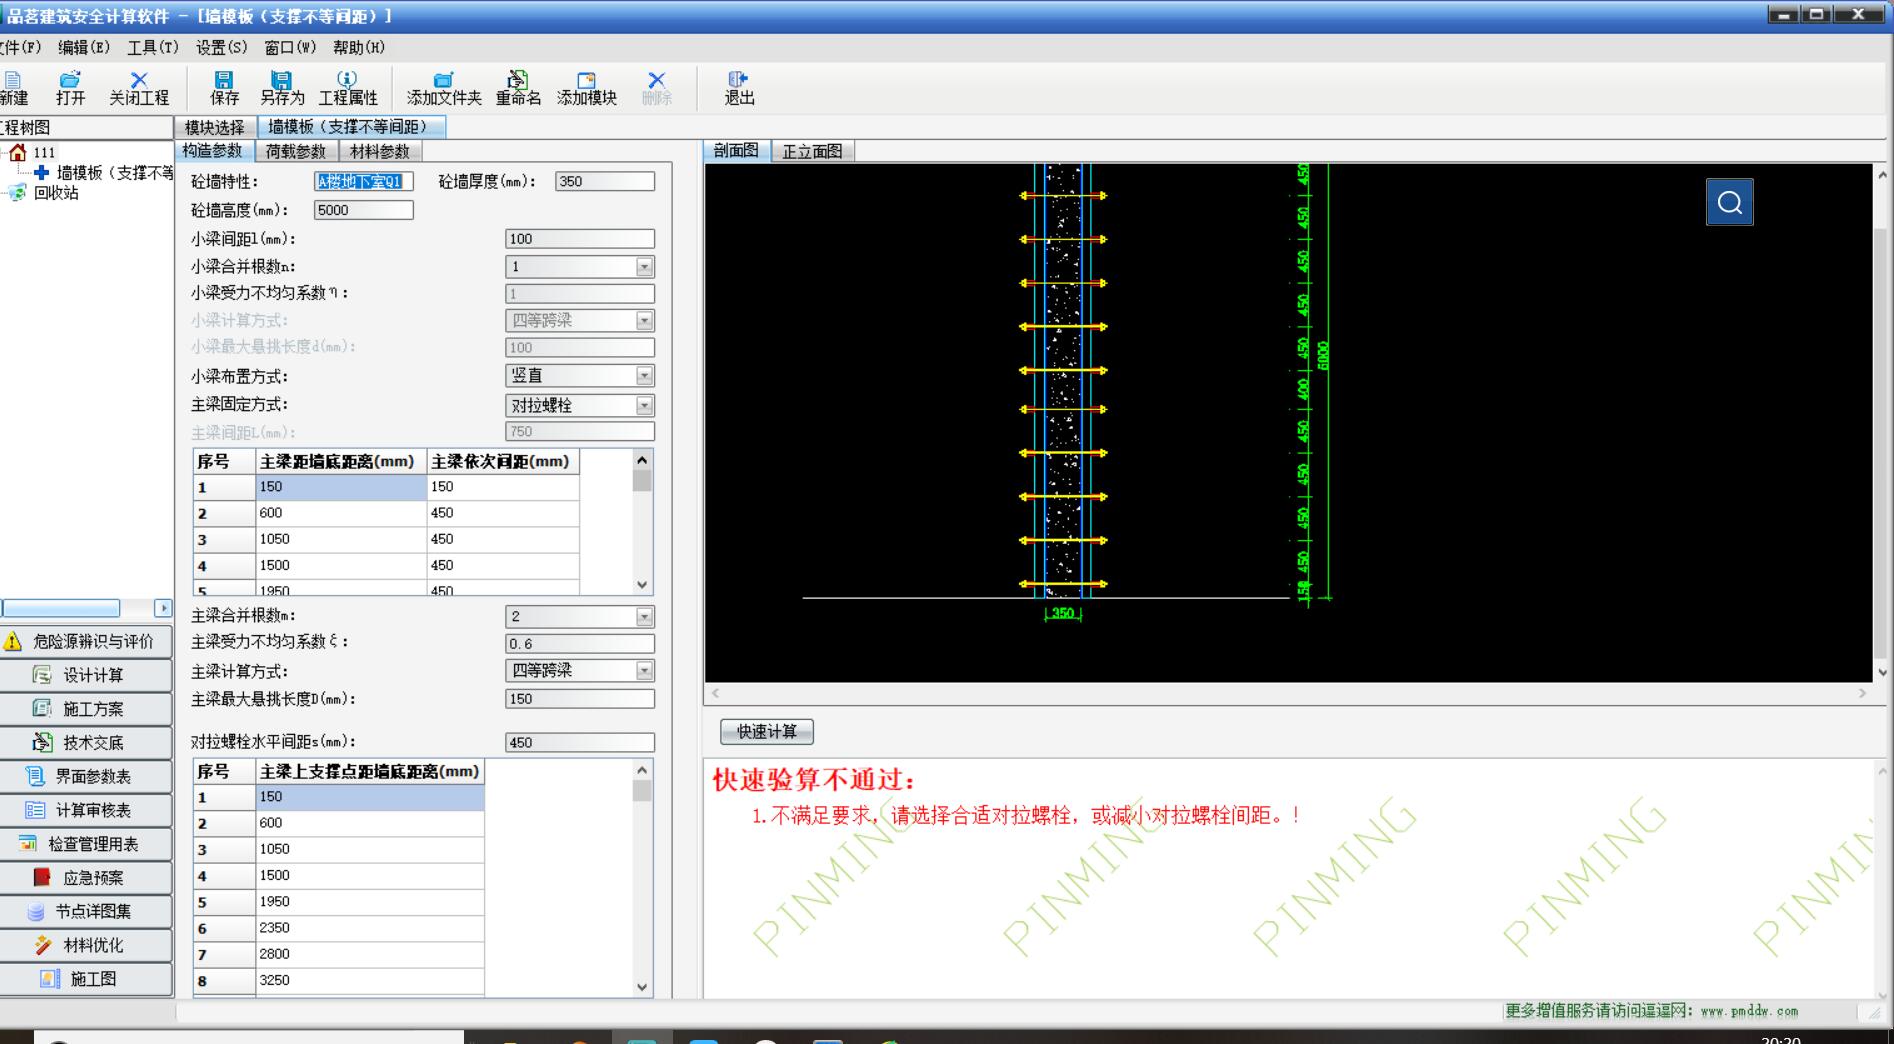Open 文件(F) menu
Screen dimensions: 1894x1044
(x=20, y=47)
